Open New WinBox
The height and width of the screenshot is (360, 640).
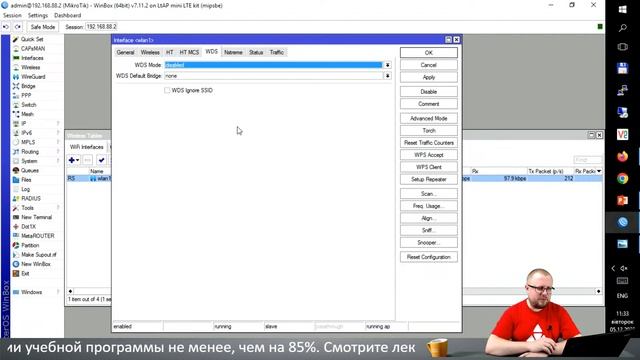(36, 264)
